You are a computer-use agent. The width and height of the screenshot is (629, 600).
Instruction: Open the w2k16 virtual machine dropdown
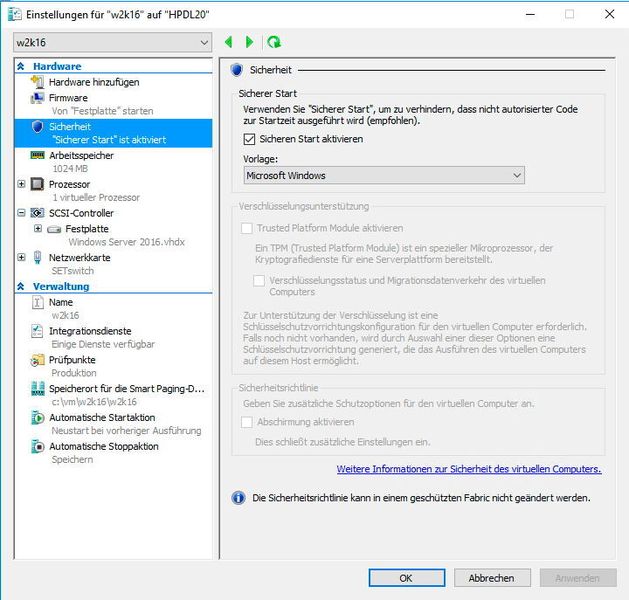coord(112,42)
